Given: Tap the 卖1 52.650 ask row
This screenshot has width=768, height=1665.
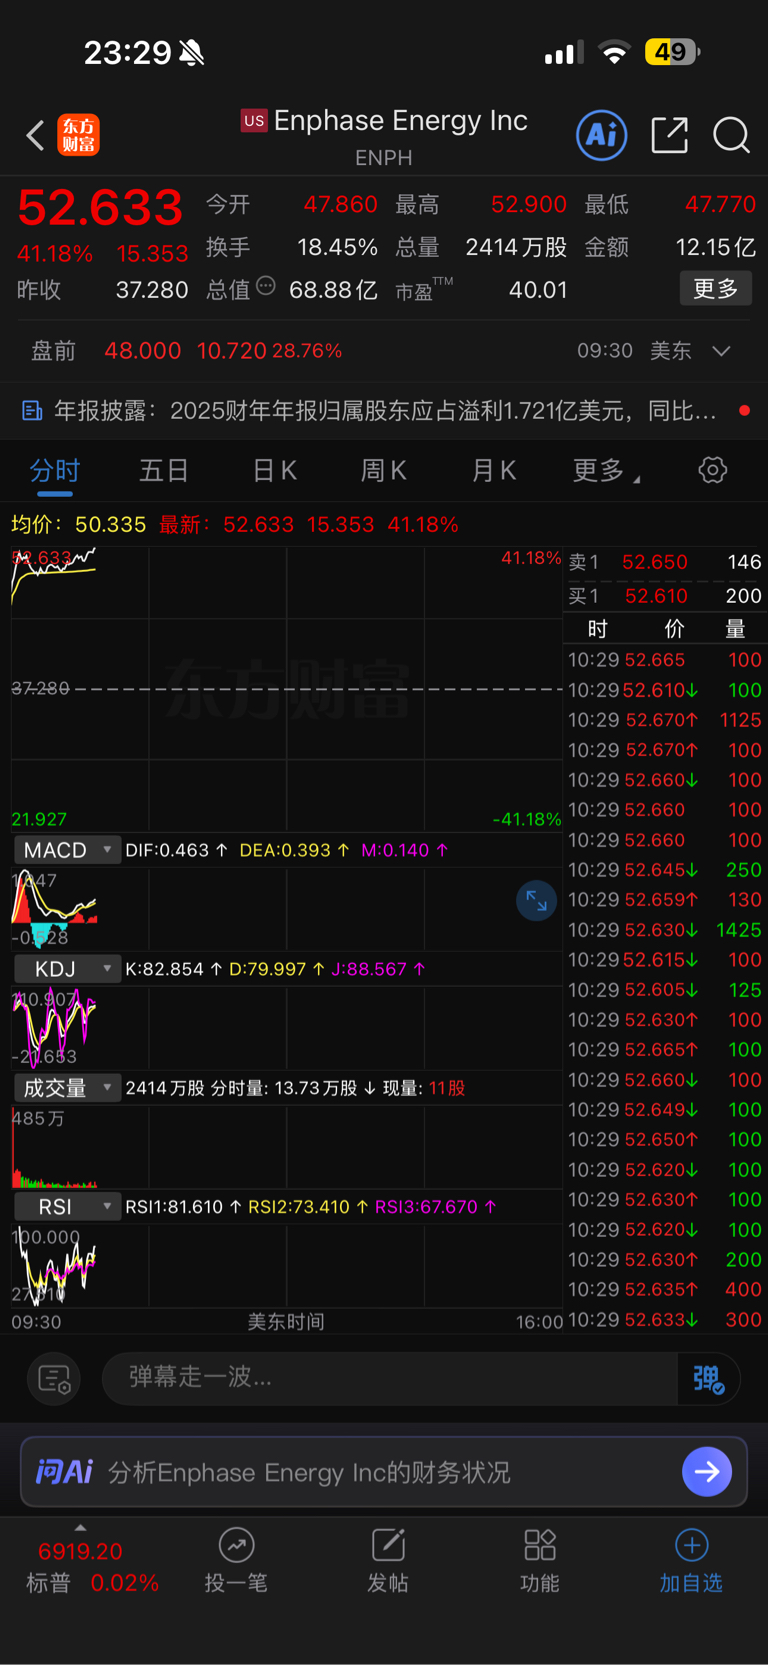Looking at the screenshot, I should 665,562.
